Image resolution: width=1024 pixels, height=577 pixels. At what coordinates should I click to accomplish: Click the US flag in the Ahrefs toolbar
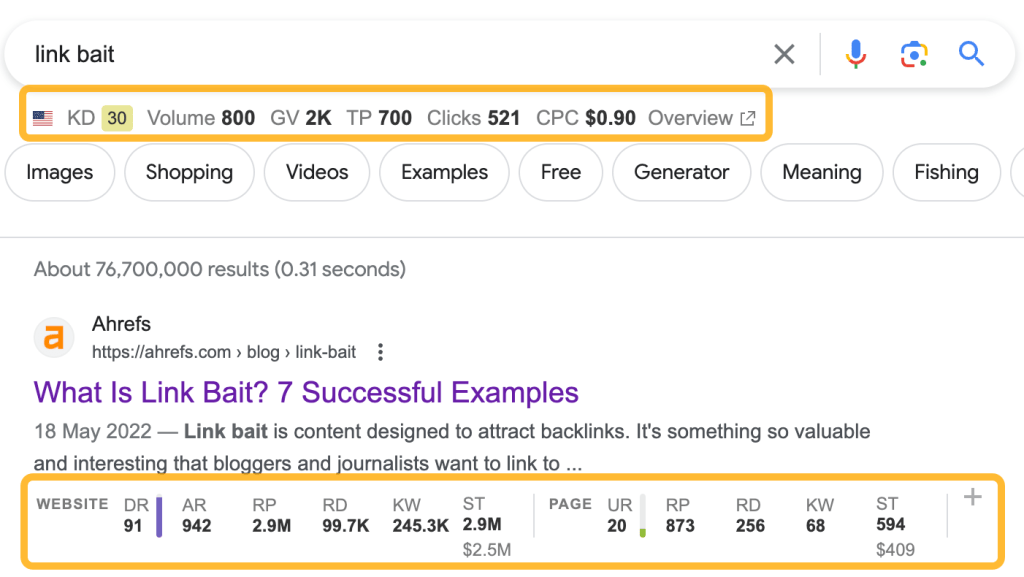point(41,117)
